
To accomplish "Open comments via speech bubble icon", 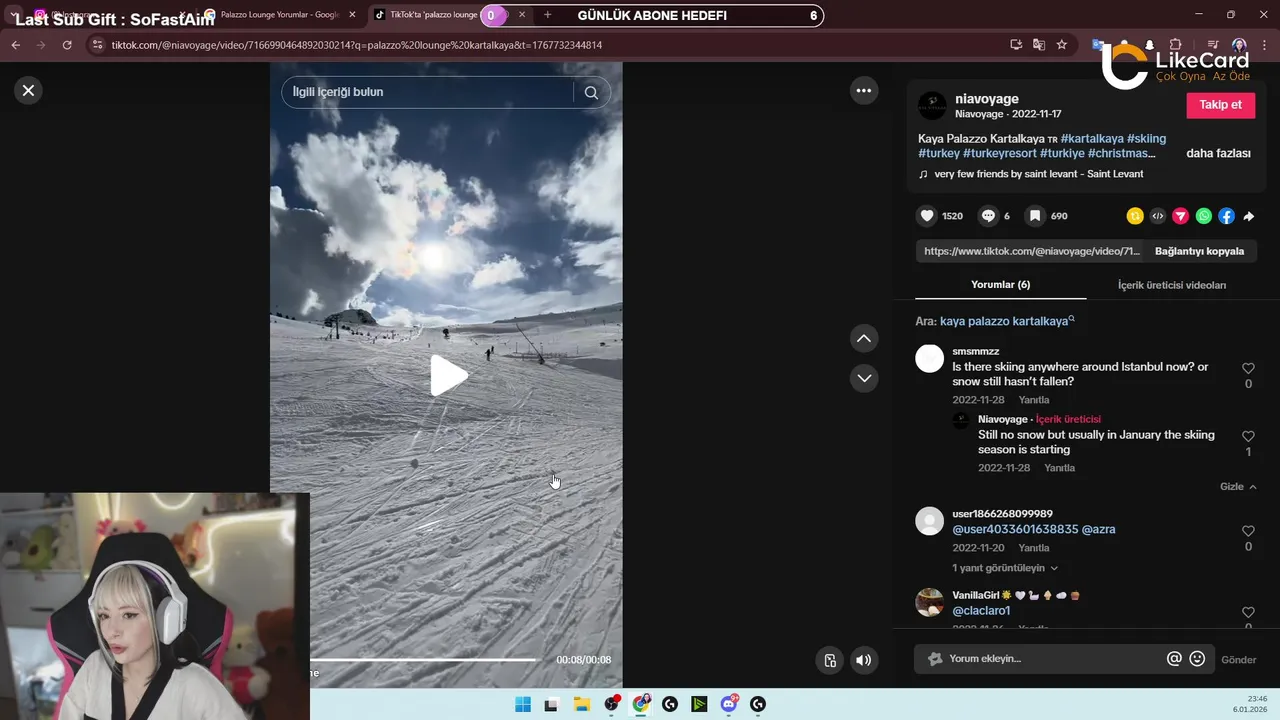I will (x=988, y=216).
